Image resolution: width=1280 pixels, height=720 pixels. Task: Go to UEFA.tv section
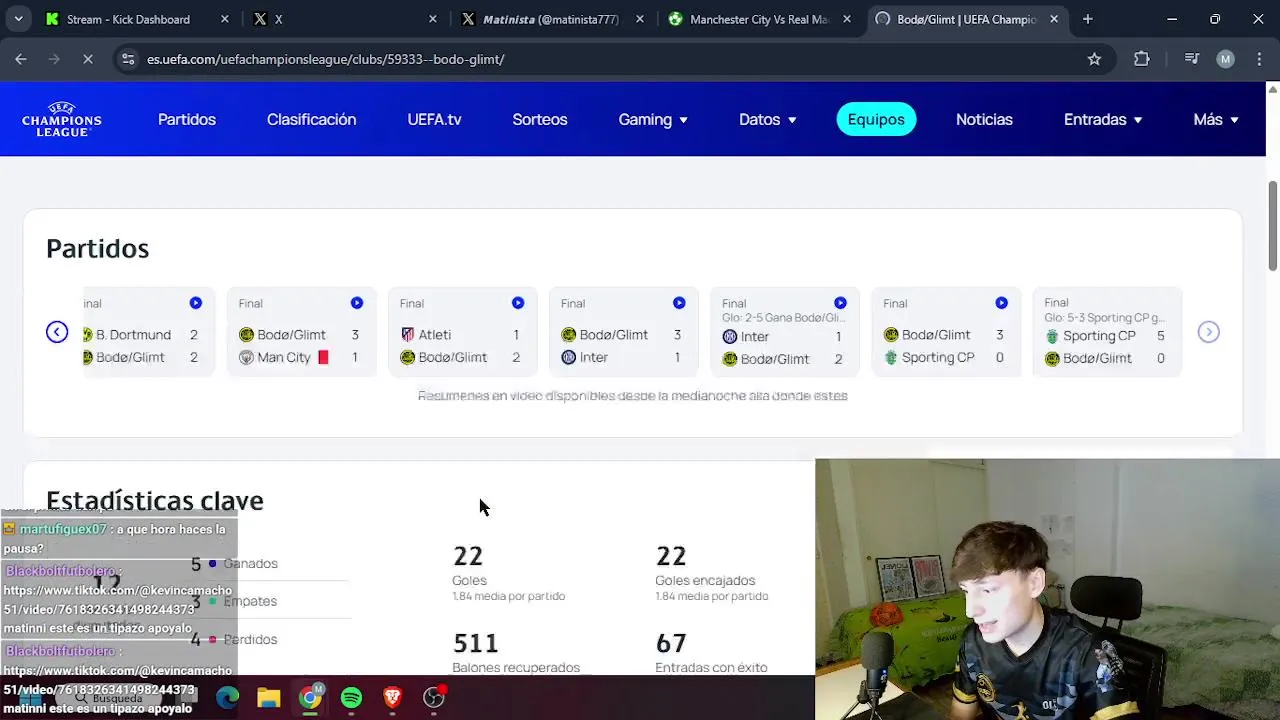pyautogui.click(x=434, y=119)
